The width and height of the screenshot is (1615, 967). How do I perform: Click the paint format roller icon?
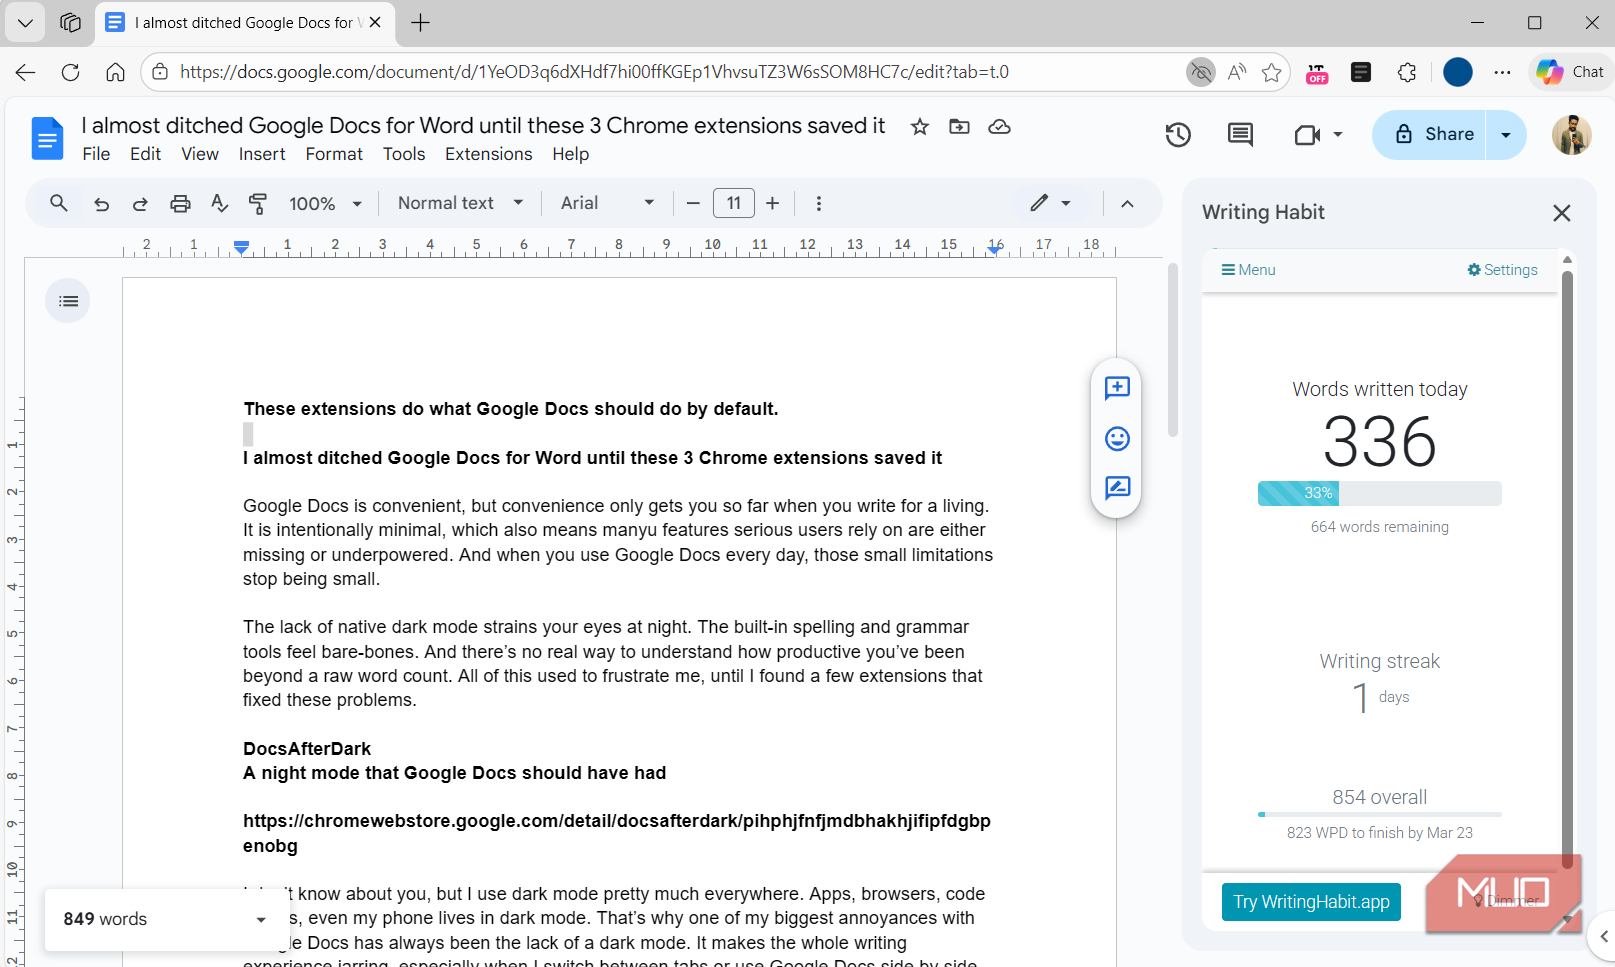pos(258,204)
